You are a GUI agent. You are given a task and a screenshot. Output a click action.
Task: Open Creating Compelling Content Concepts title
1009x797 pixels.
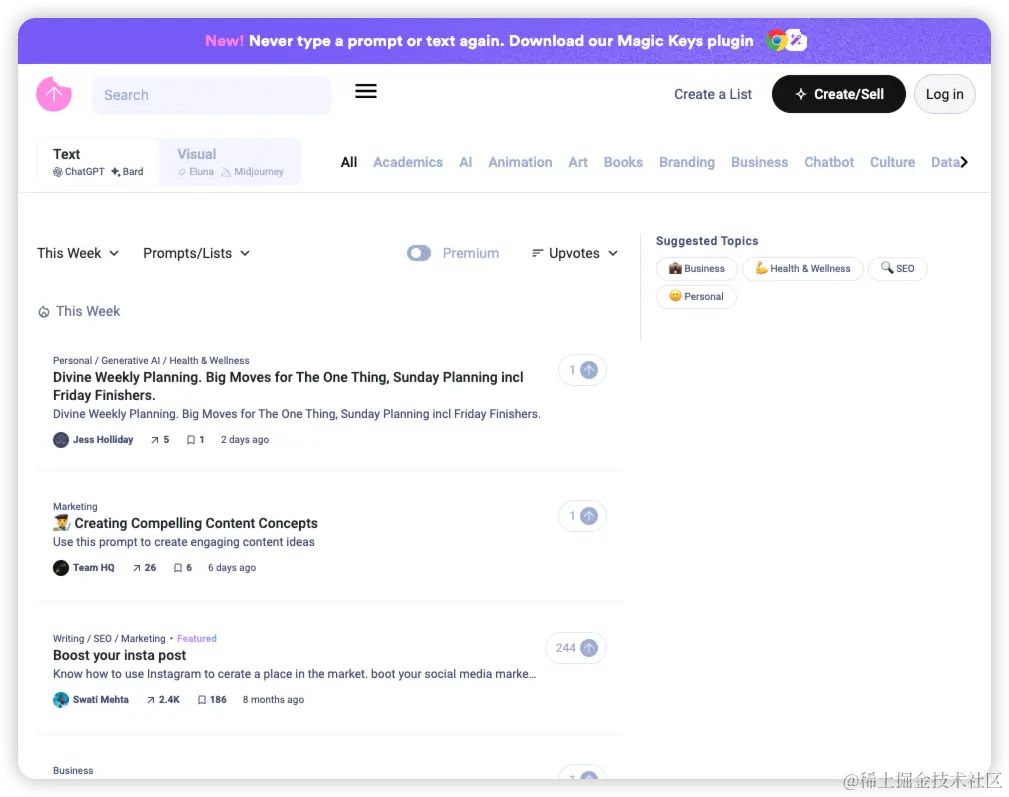(185, 523)
